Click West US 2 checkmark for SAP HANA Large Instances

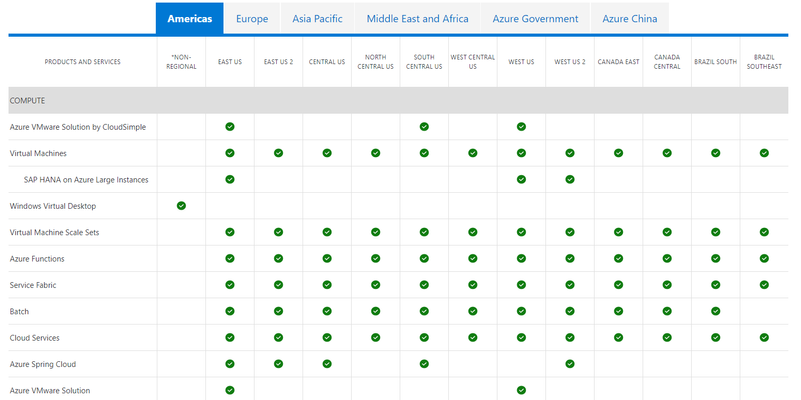click(570, 179)
